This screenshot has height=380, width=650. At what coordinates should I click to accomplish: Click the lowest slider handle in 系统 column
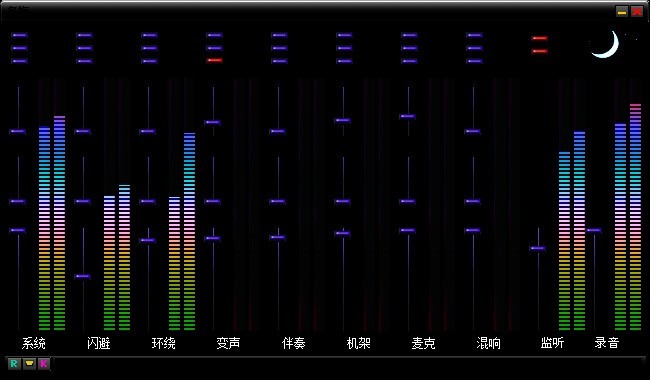(17, 230)
